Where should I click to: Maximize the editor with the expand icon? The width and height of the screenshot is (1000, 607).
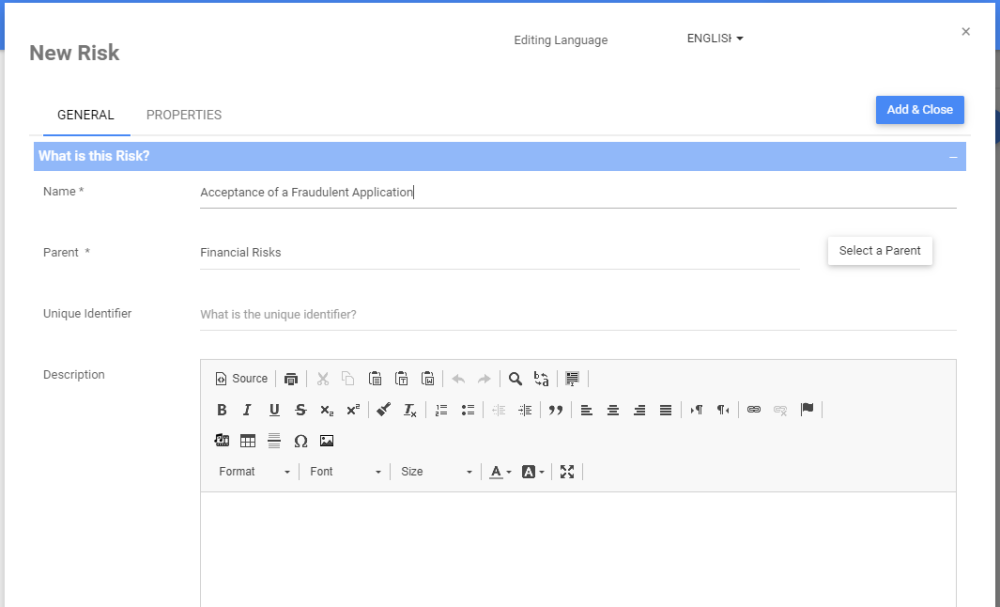pyautogui.click(x=567, y=472)
